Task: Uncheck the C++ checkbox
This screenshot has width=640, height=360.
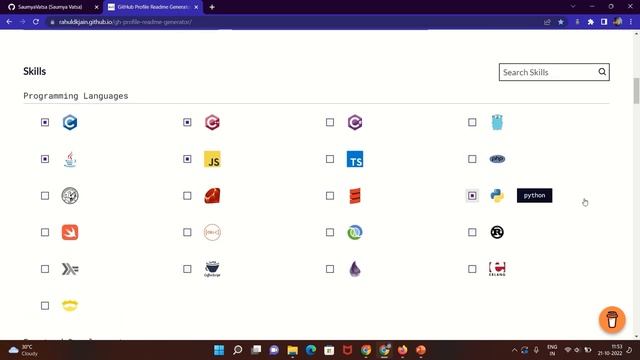Action: click(187, 122)
